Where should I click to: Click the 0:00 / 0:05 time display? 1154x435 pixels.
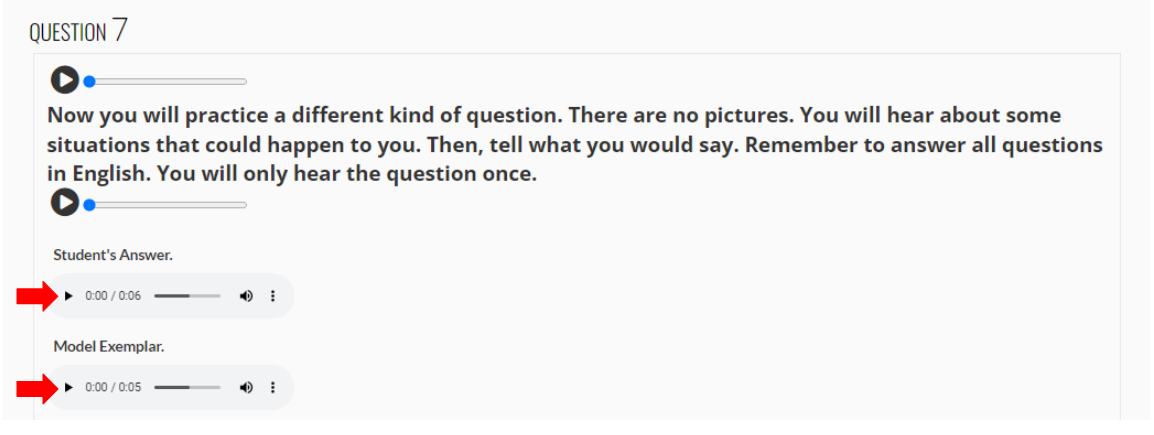(x=113, y=387)
